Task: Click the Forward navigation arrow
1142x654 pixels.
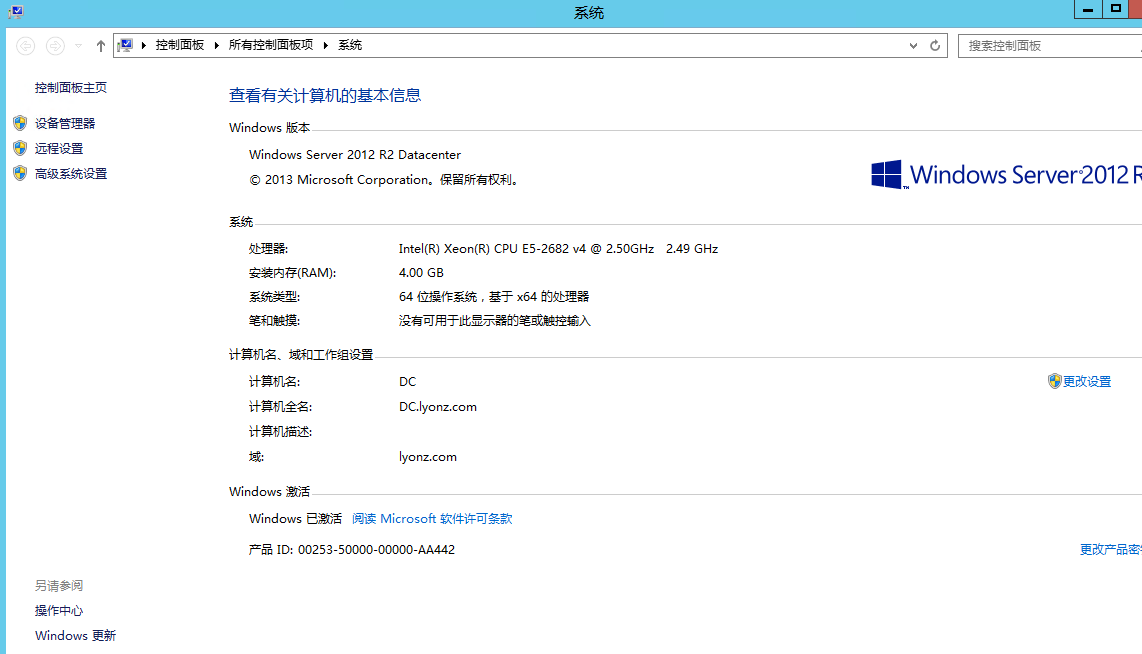Action: 55,46
